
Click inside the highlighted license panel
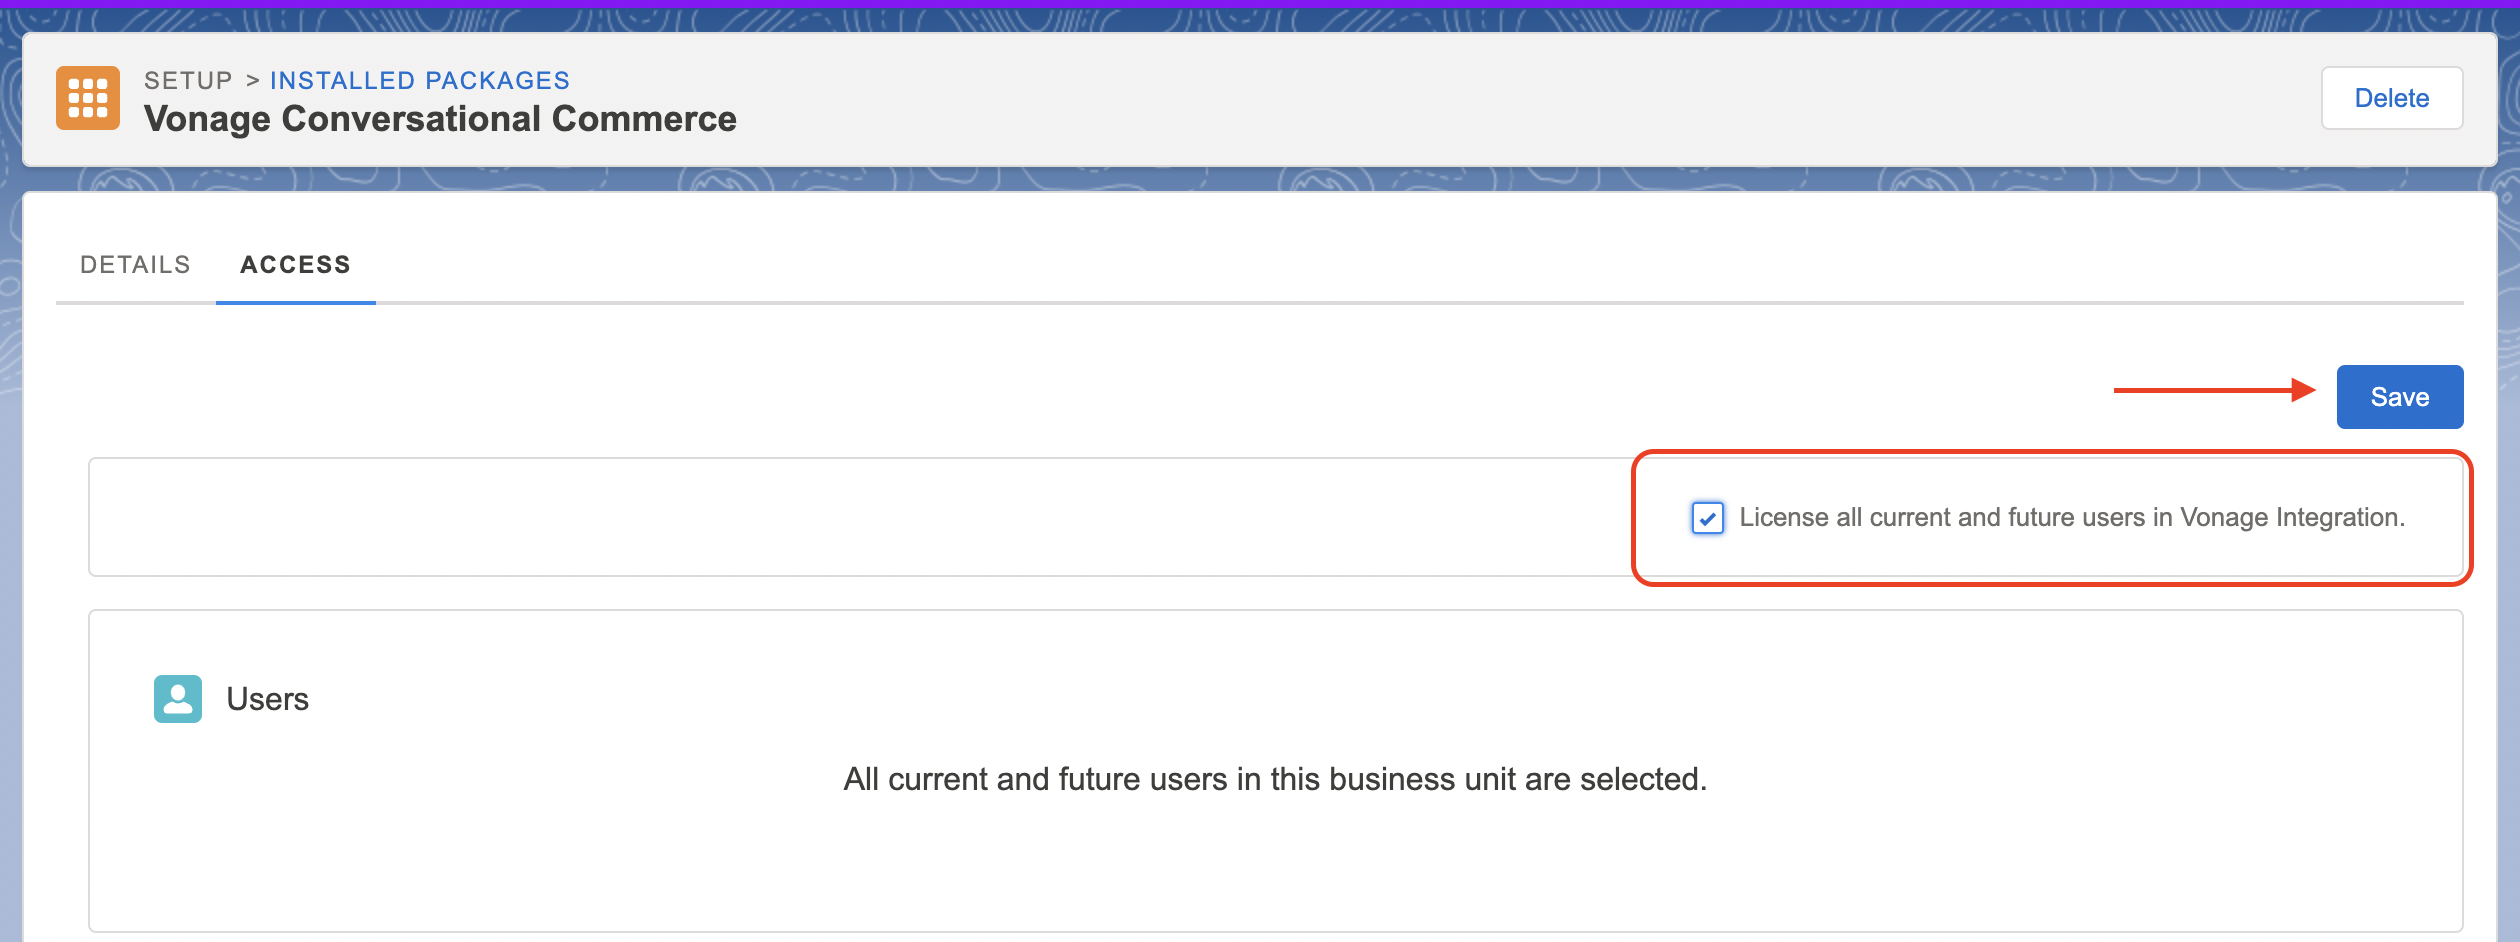(x=2050, y=518)
